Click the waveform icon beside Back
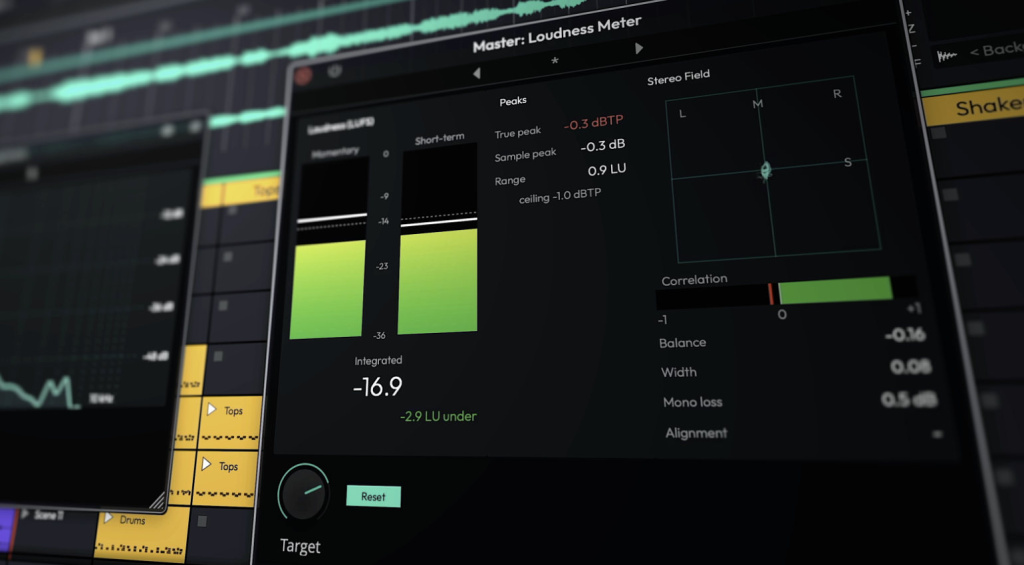The image size is (1024, 565). pyautogui.click(x=947, y=57)
